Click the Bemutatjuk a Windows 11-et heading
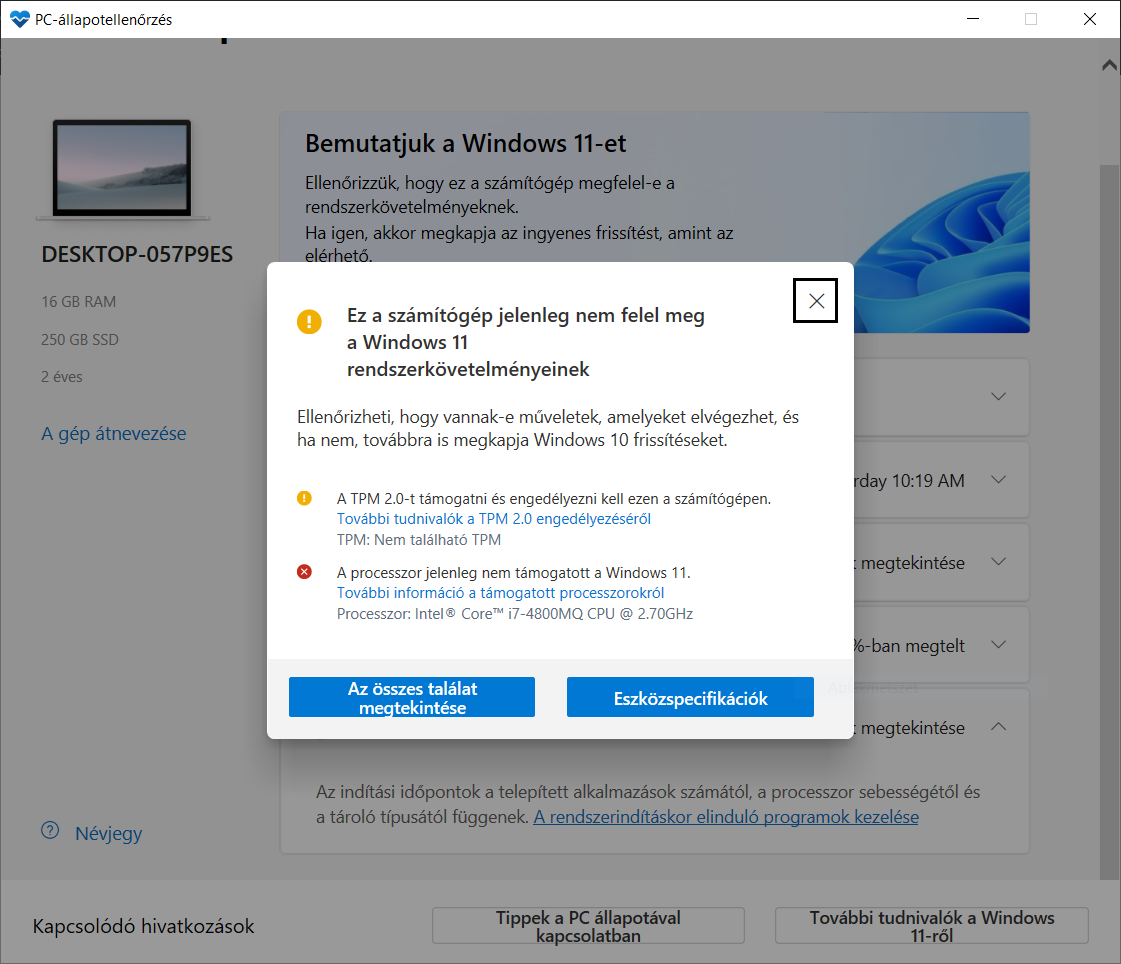1121x964 pixels. pyautogui.click(x=465, y=144)
